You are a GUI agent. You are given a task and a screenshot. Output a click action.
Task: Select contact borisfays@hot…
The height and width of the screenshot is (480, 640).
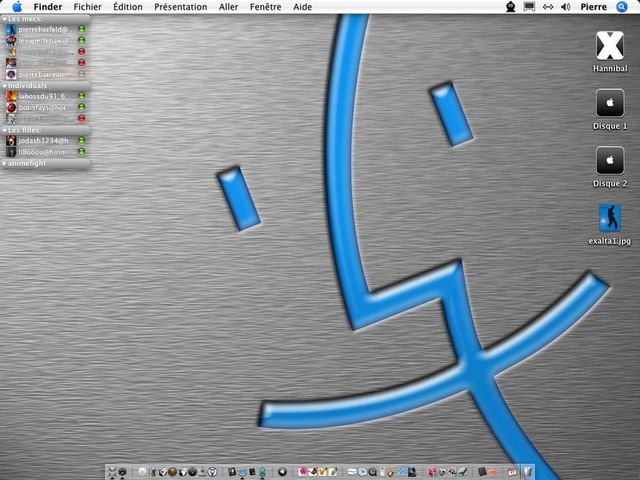[x=45, y=107]
